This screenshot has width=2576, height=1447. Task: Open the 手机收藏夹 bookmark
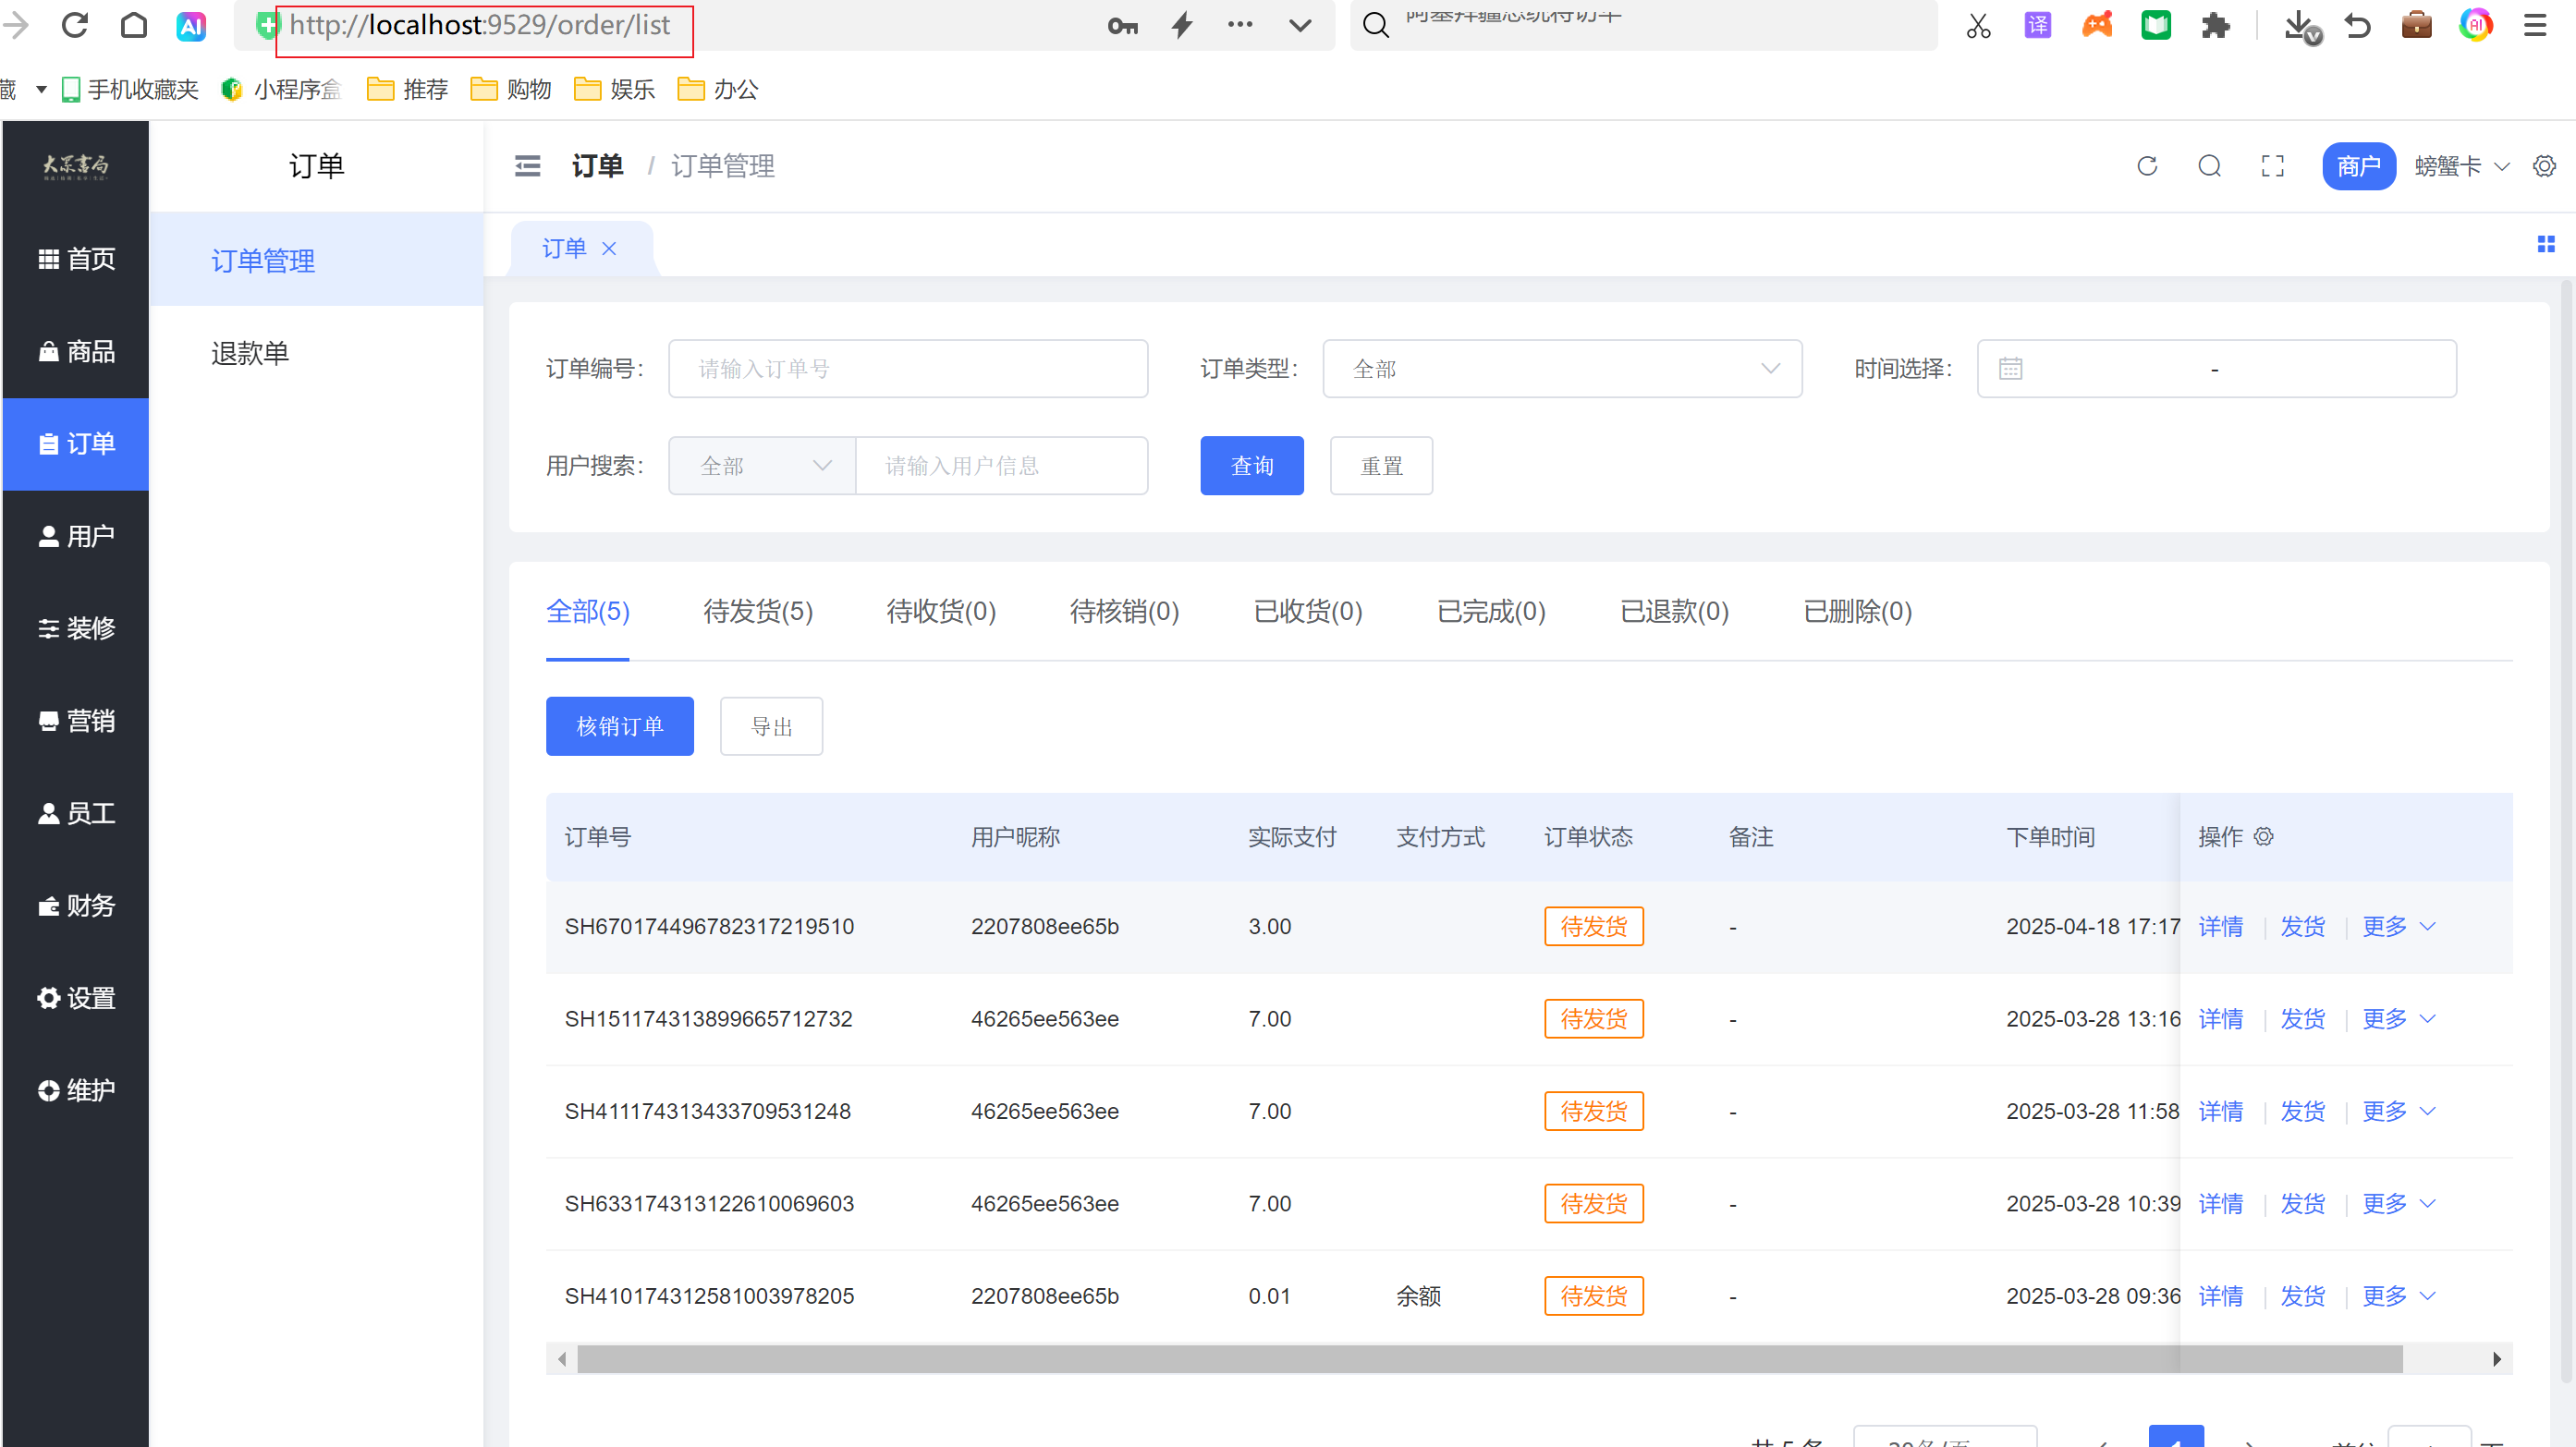coord(130,89)
